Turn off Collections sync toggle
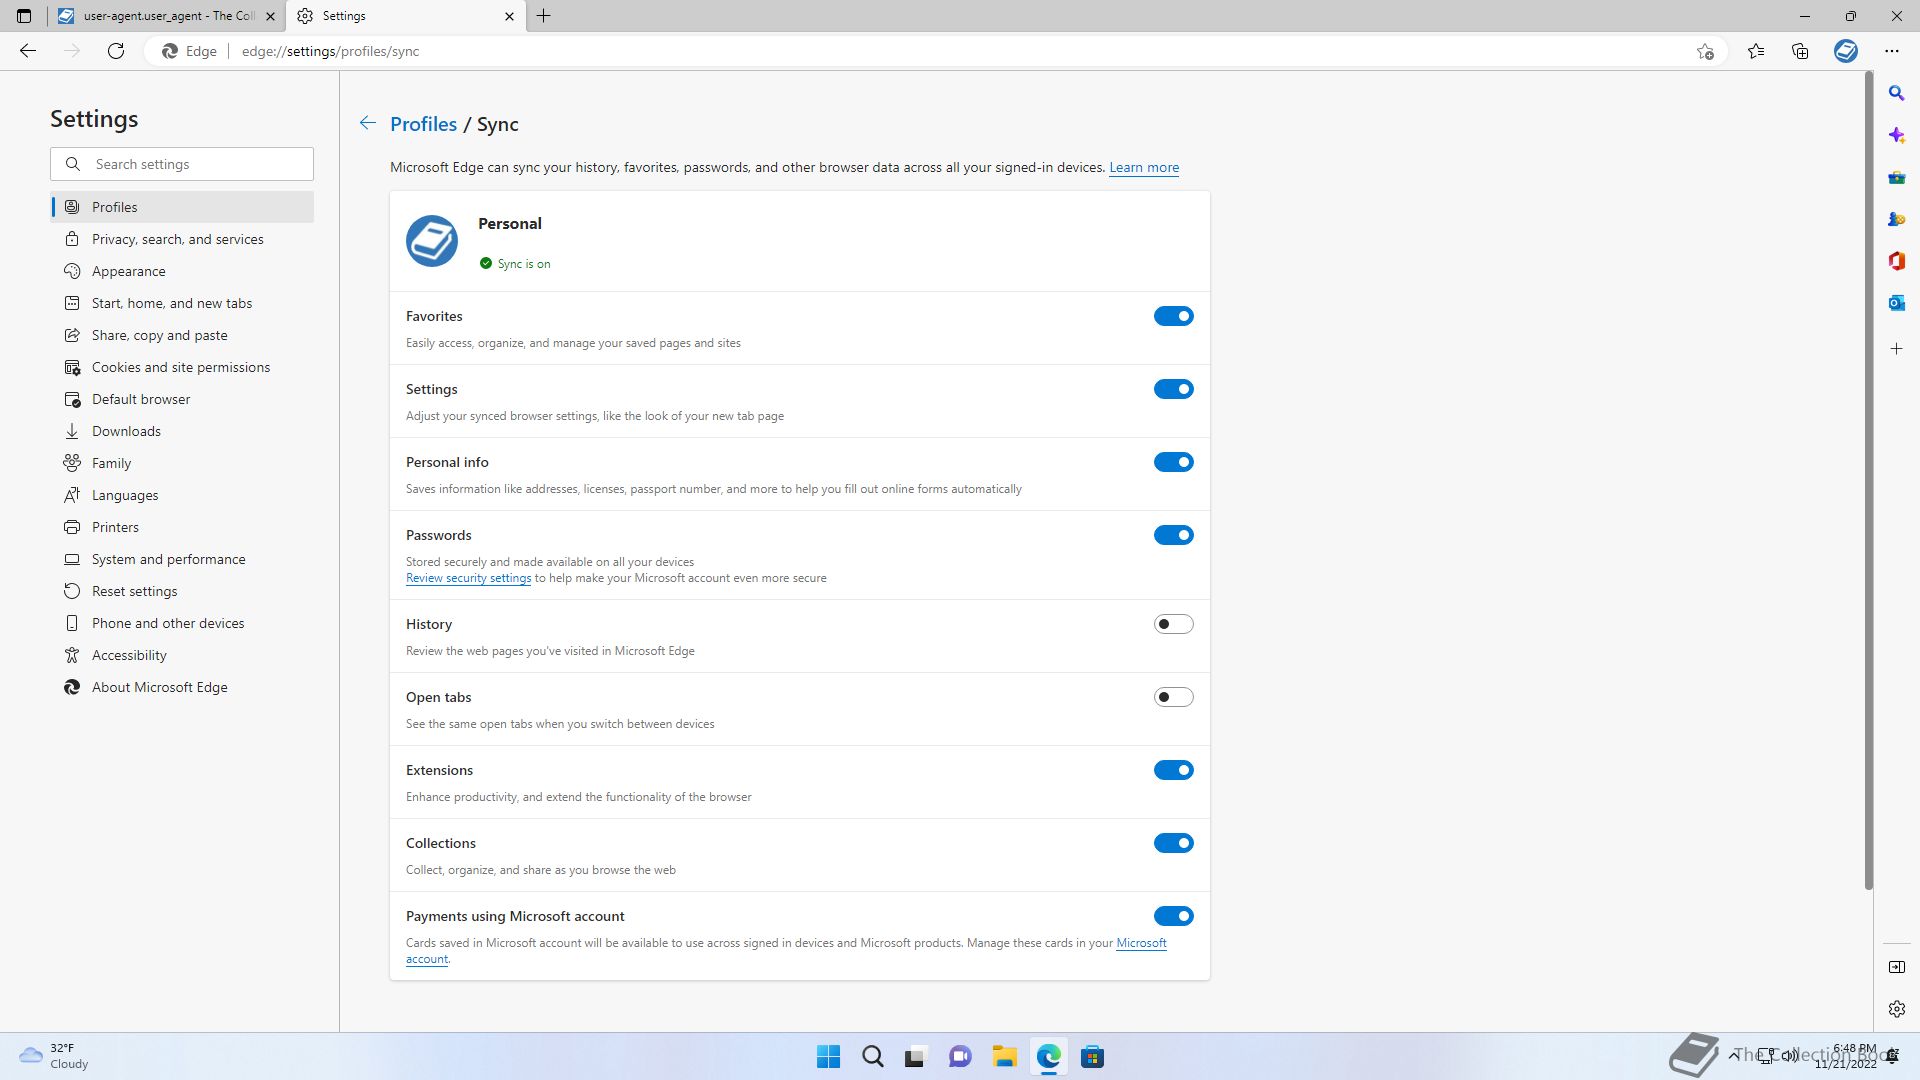 tap(1174, 843)
